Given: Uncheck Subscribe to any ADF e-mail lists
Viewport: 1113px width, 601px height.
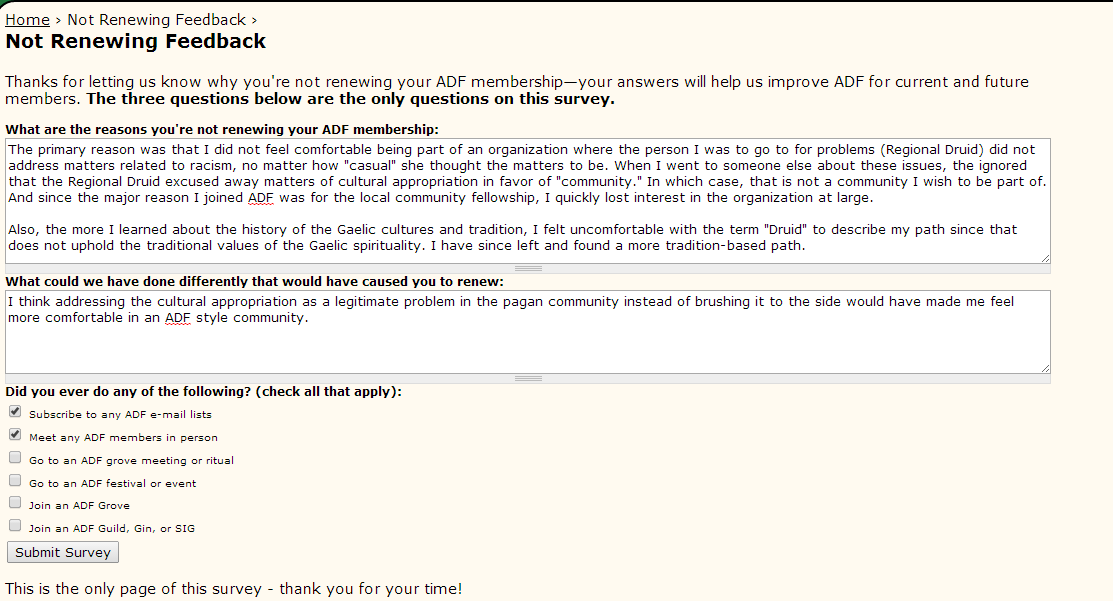Looking at the screenshot, I should (x=15, y=412).
